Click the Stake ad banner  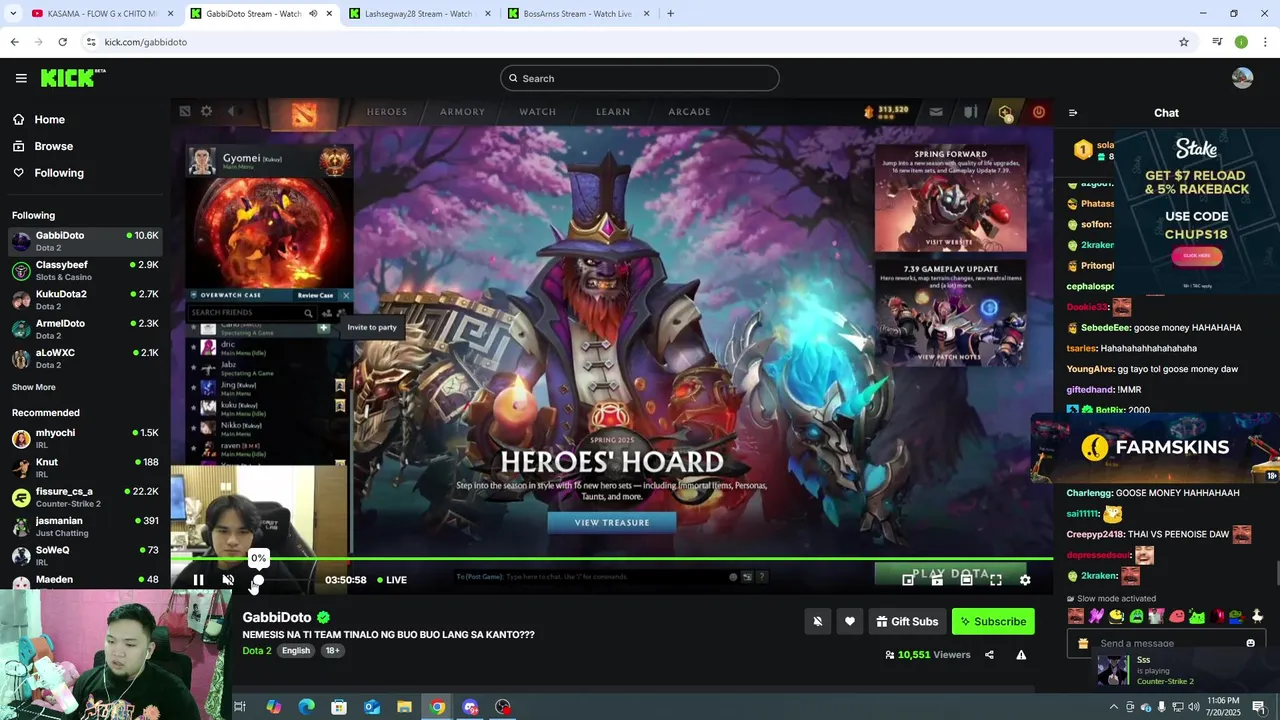pyautogui.click(x=1197, y=212)
